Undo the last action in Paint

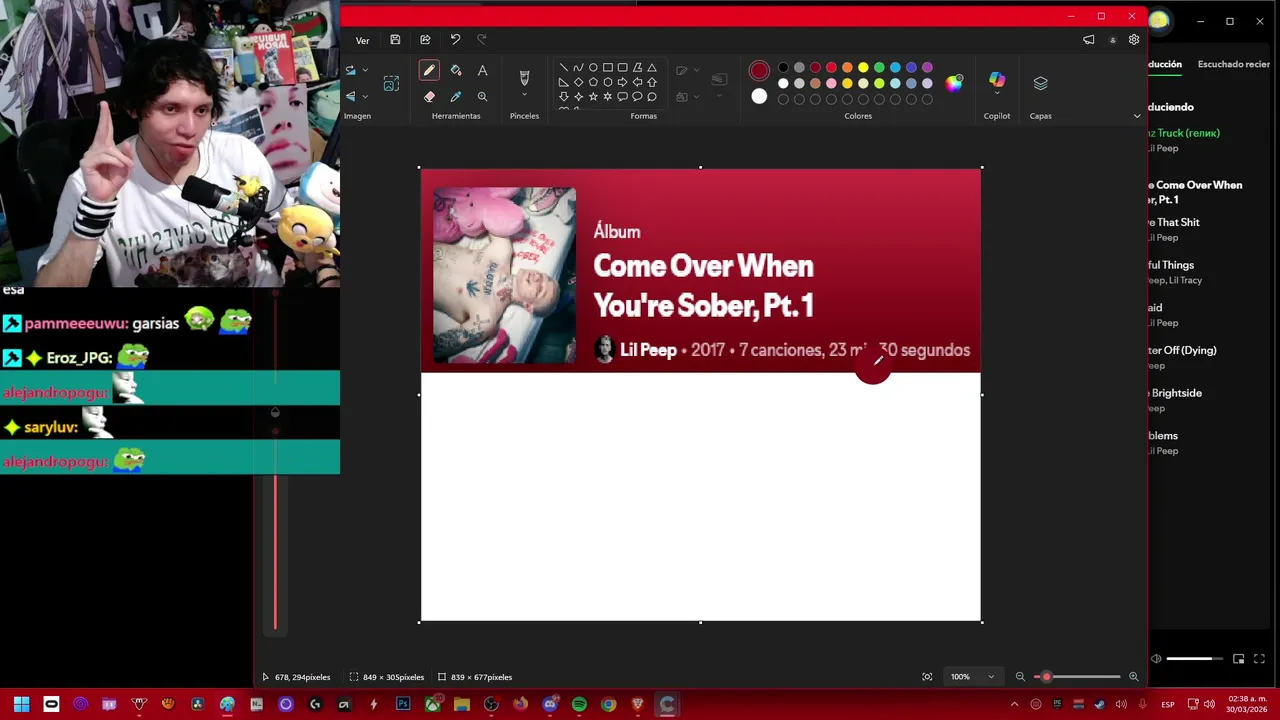click(455, 40)
